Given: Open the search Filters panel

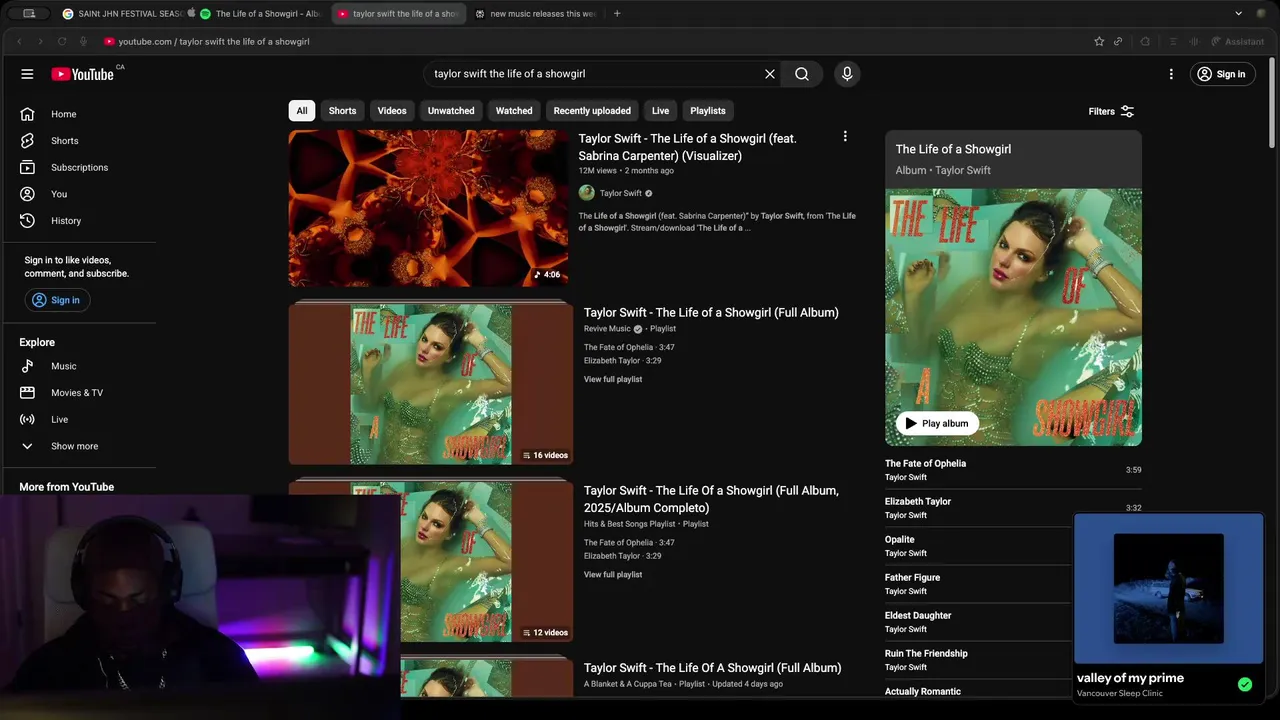Looking at the screenshot, I should click(x=1111, y=111).
